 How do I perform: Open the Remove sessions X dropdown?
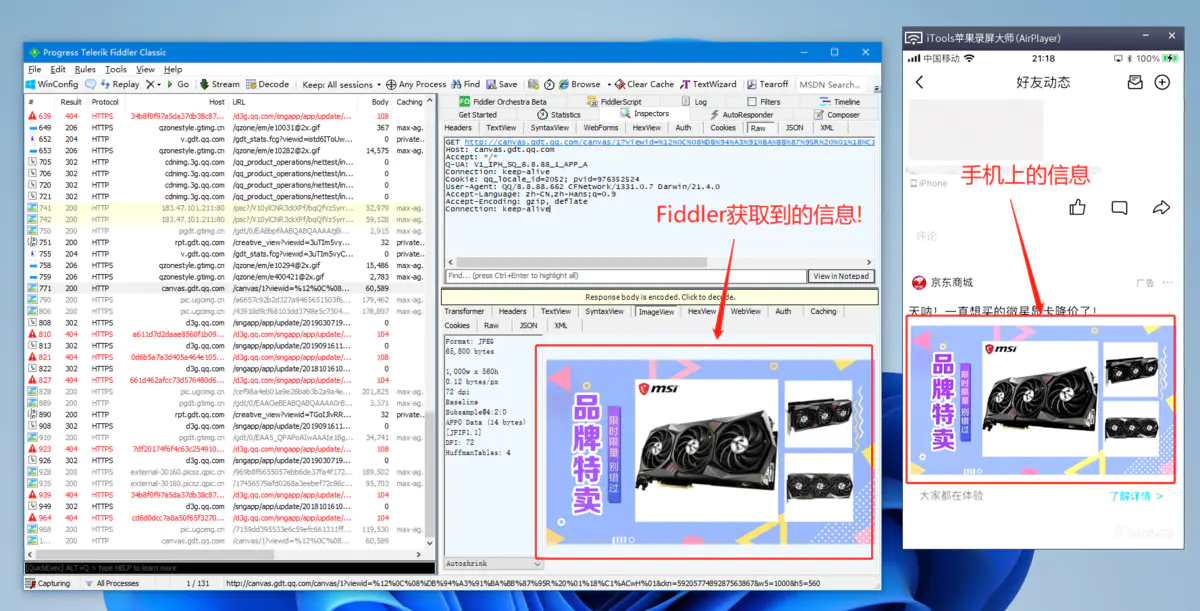153,85
